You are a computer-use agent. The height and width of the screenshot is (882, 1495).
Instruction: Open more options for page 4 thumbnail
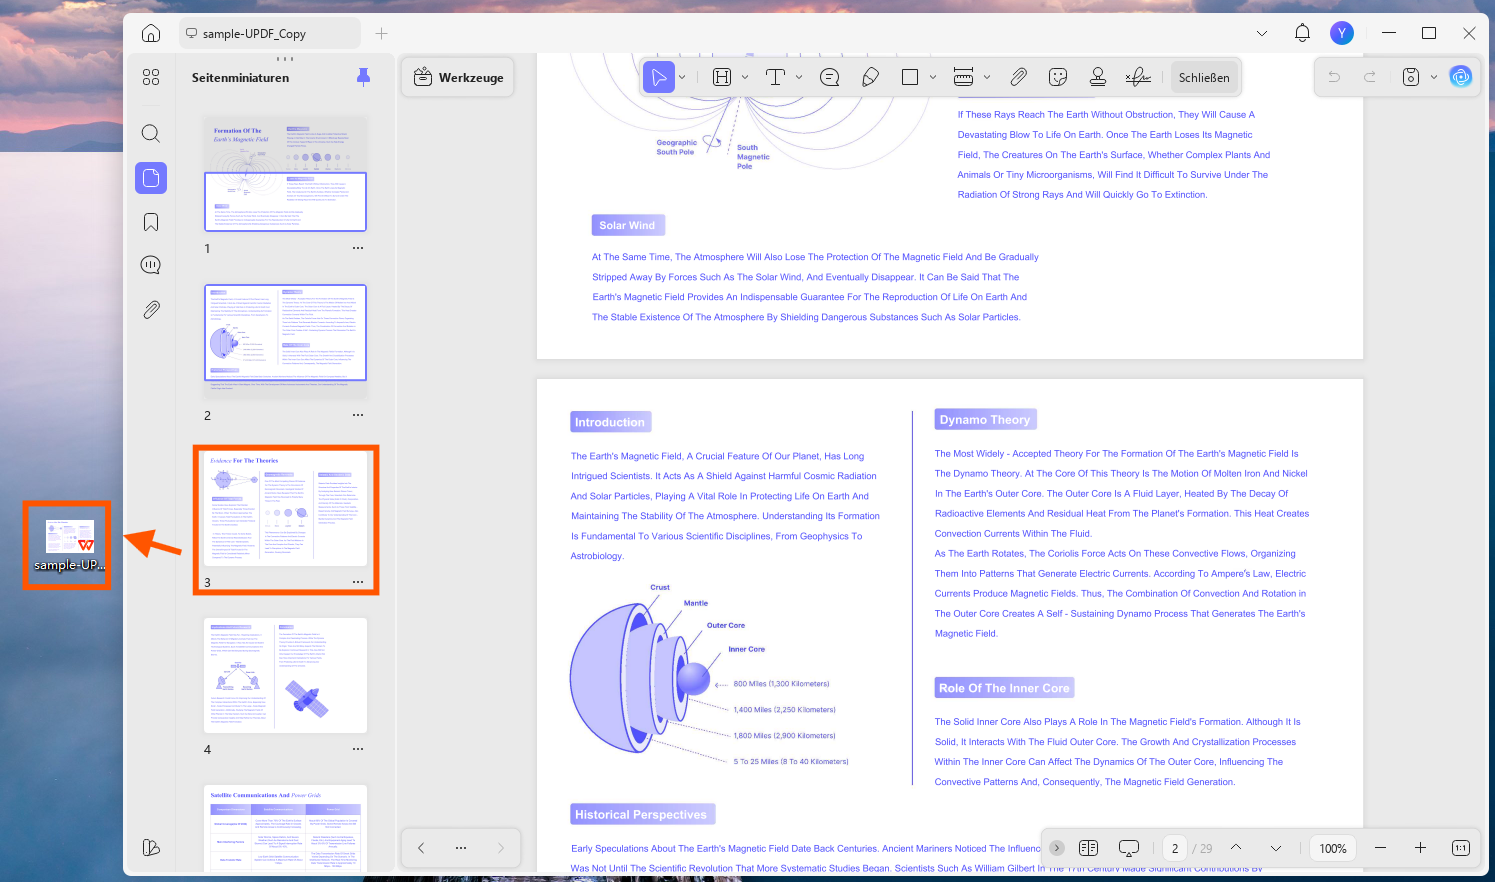pos(358,749)
